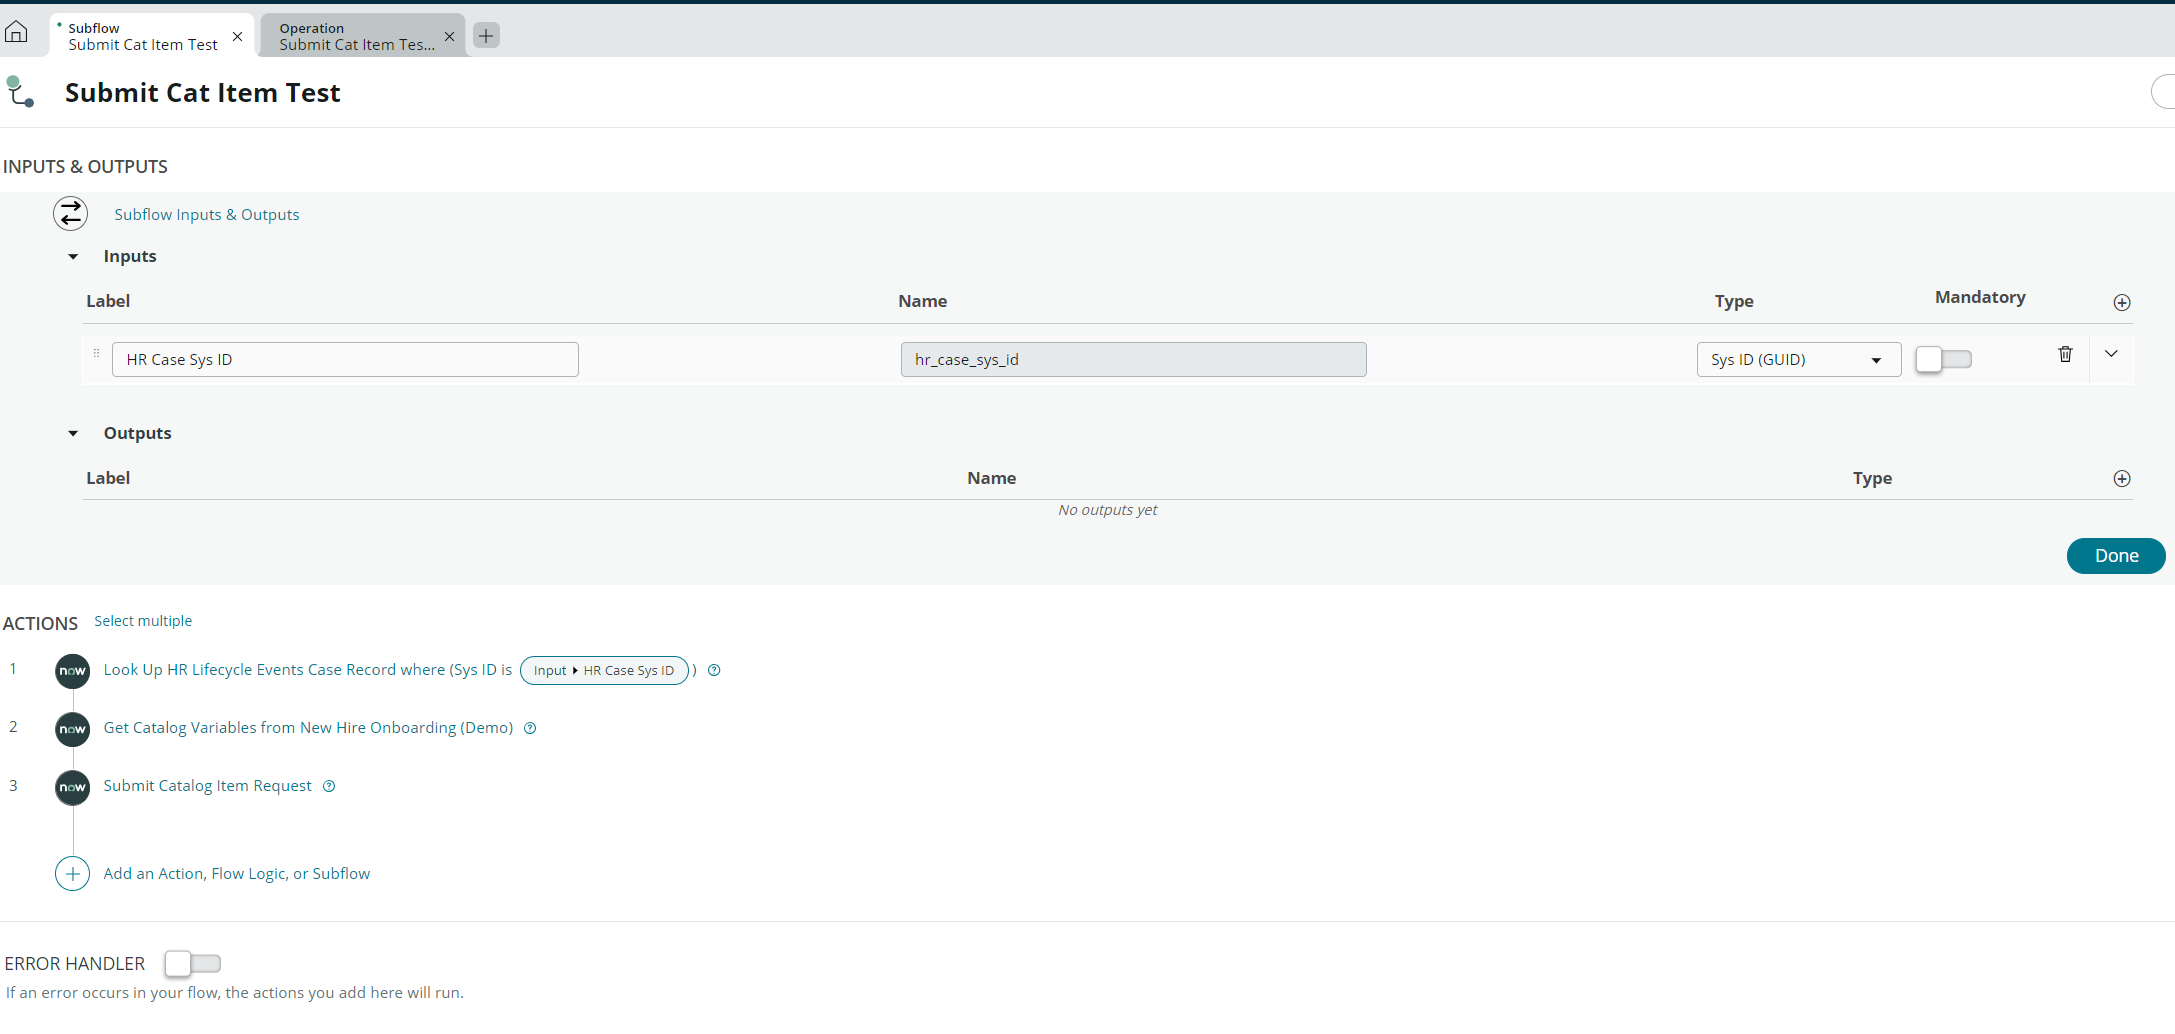Click the now icon for action 1

pos(72,671)
